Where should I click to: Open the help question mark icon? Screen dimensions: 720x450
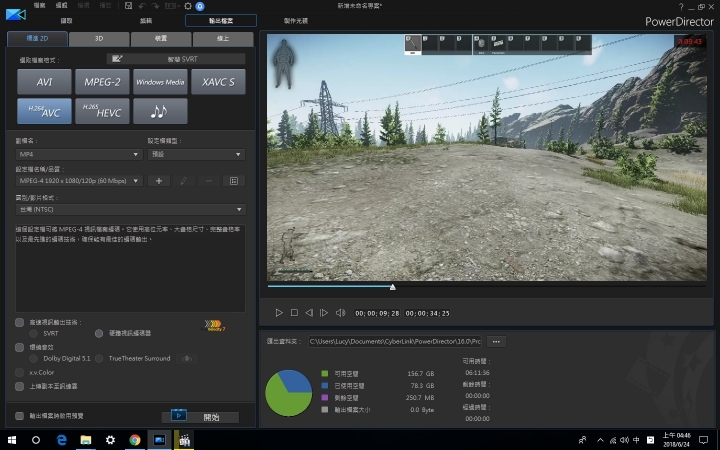681,7
